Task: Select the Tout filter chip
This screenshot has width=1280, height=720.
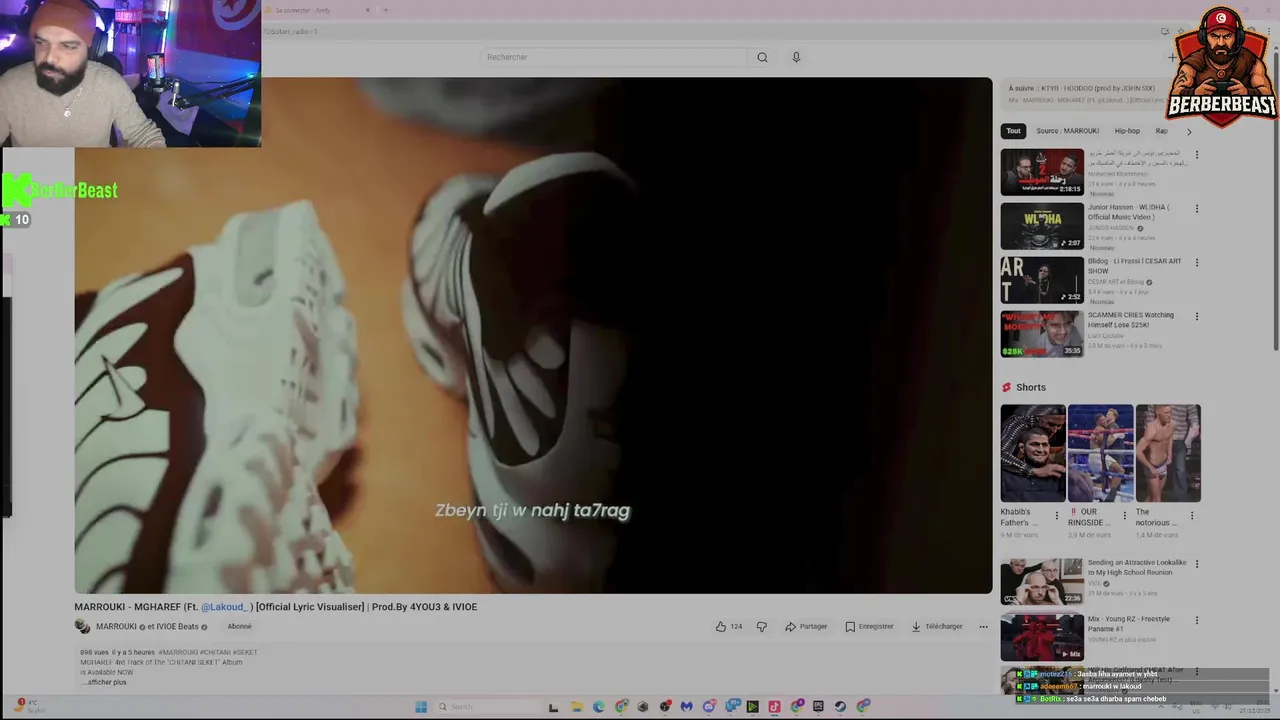Action: tap(1013, 131)
